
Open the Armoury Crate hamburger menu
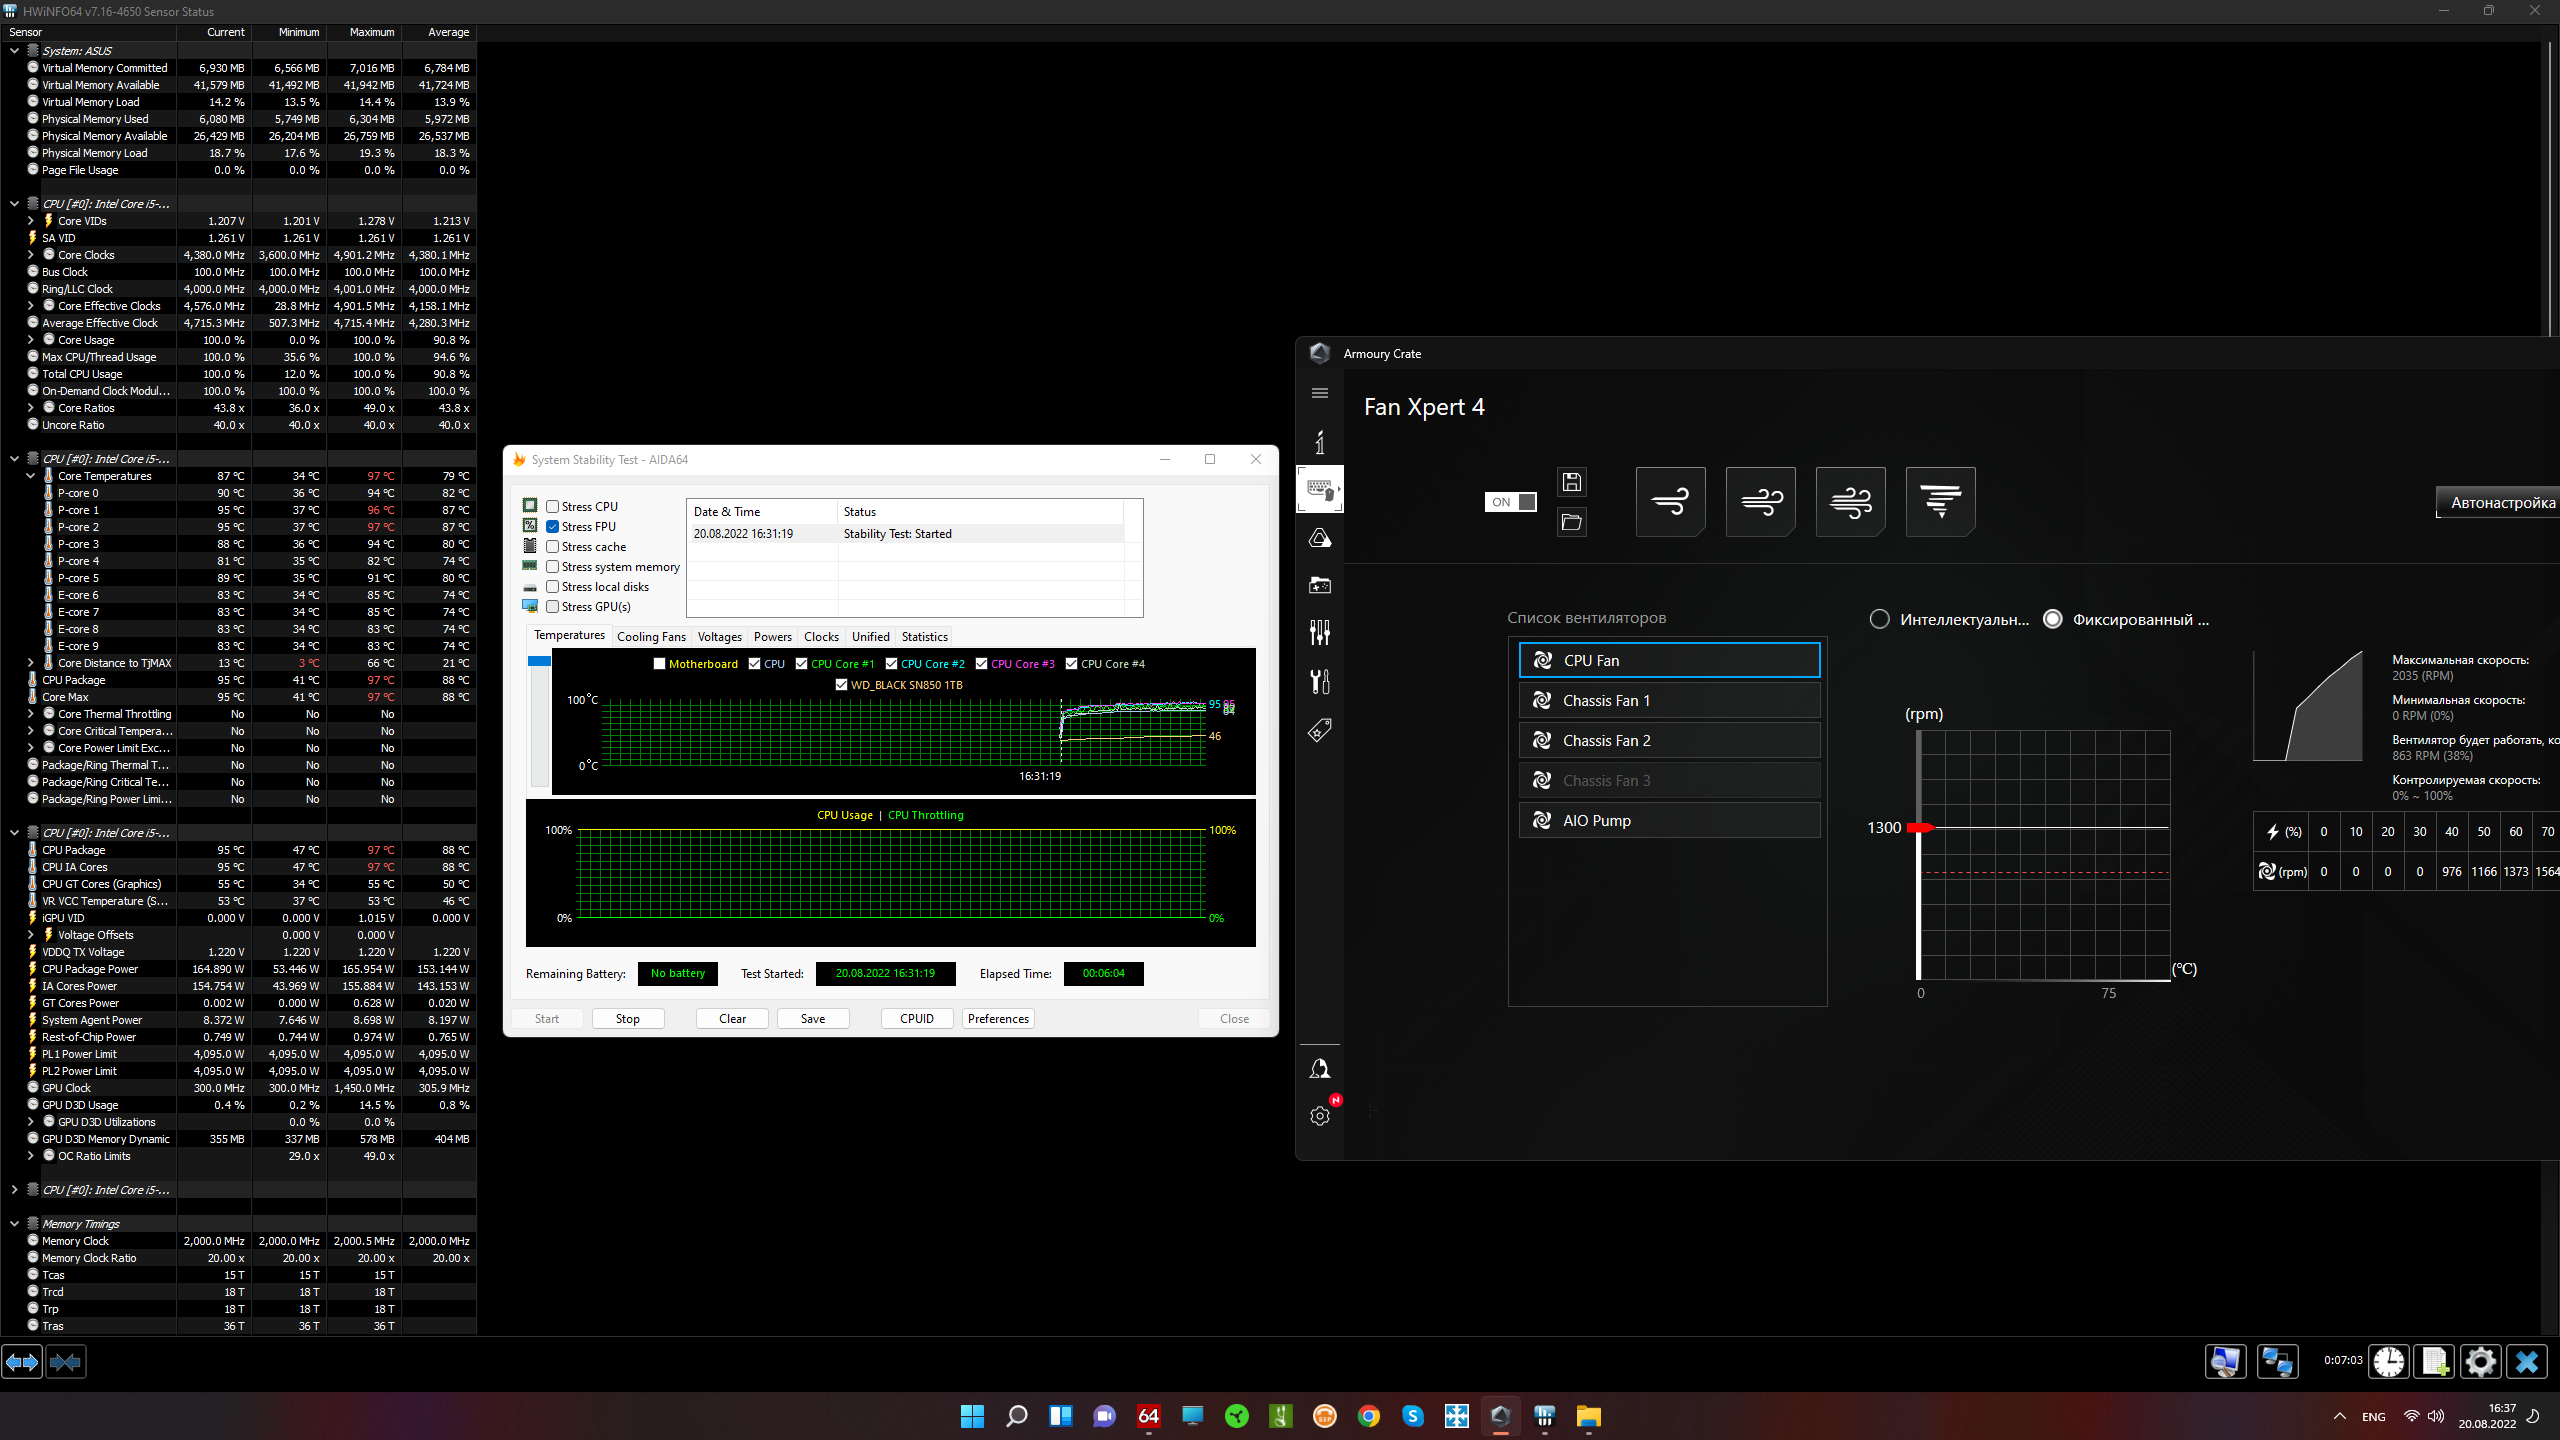[1319, 393]
